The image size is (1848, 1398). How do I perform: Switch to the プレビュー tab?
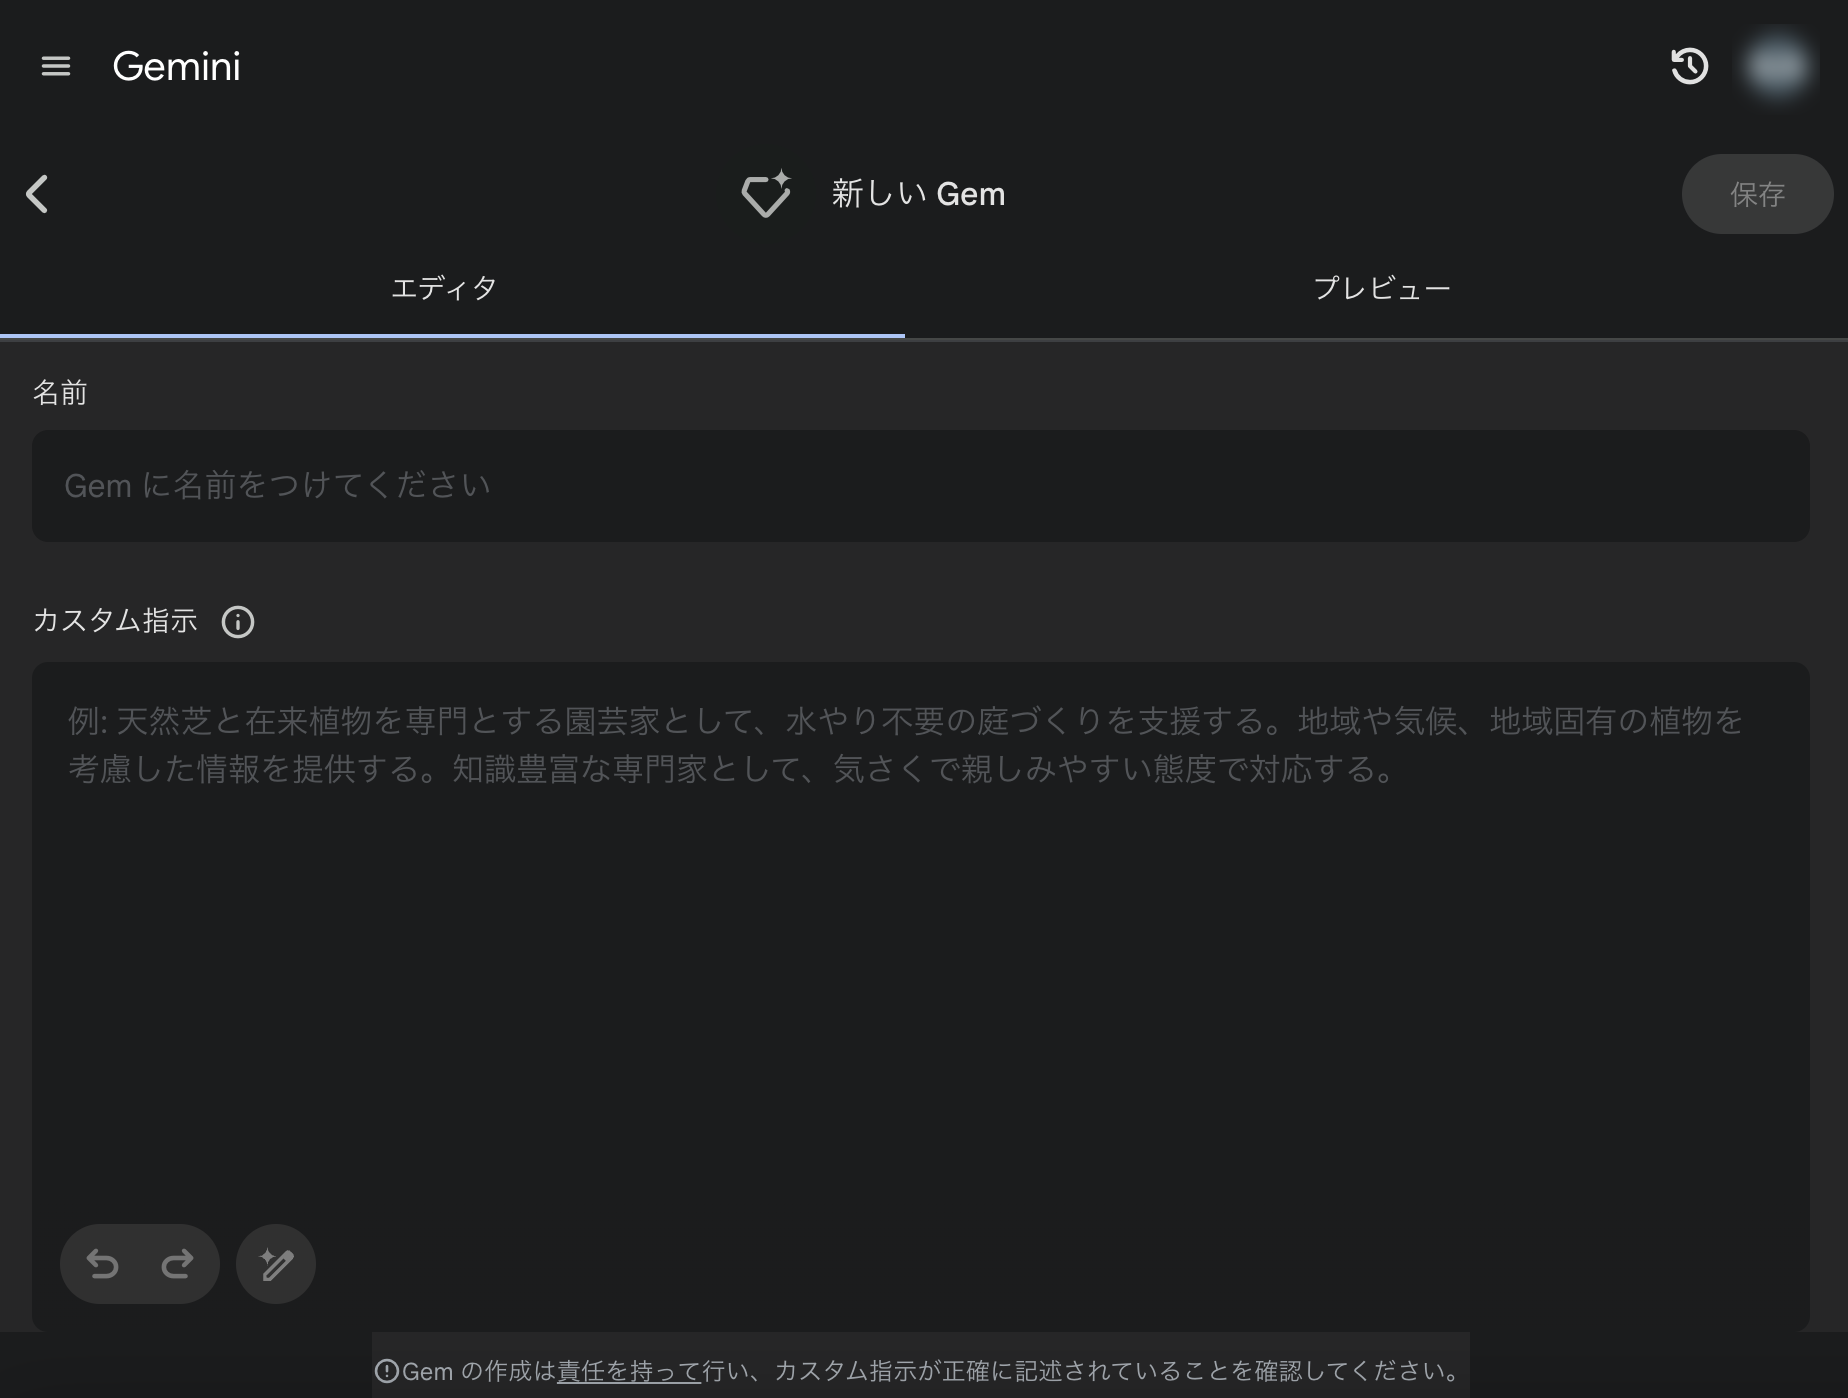pos(1382,288)
